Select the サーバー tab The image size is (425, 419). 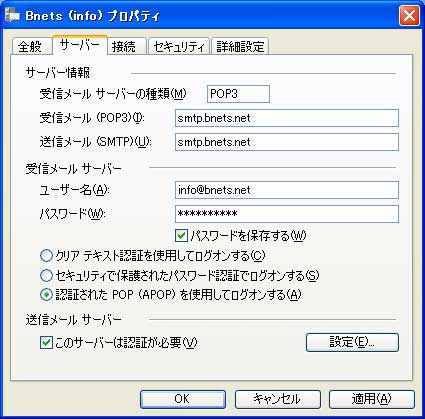(79, 45)
